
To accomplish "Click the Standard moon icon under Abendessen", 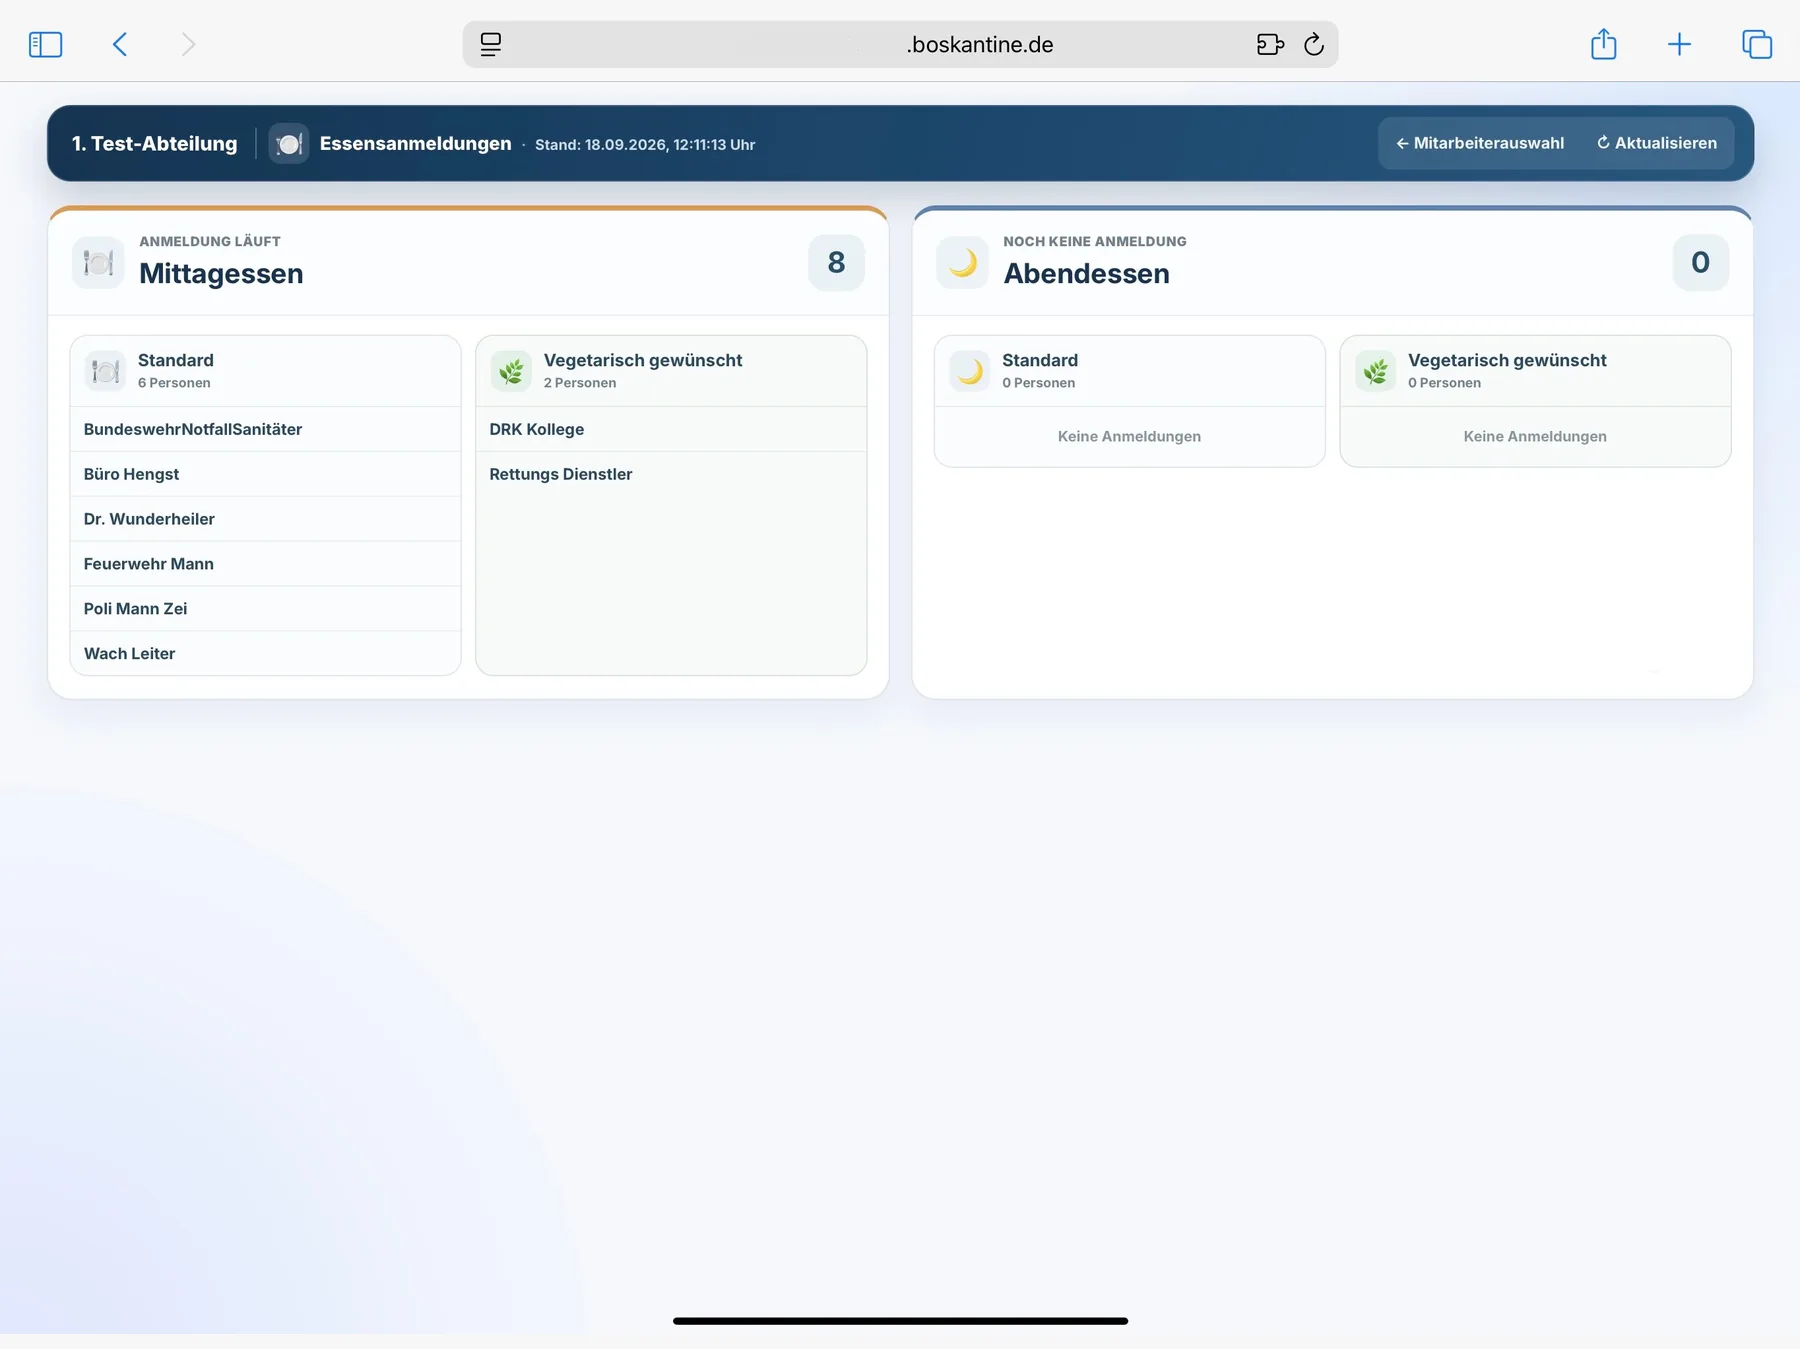I will click(x=969, y=371).
